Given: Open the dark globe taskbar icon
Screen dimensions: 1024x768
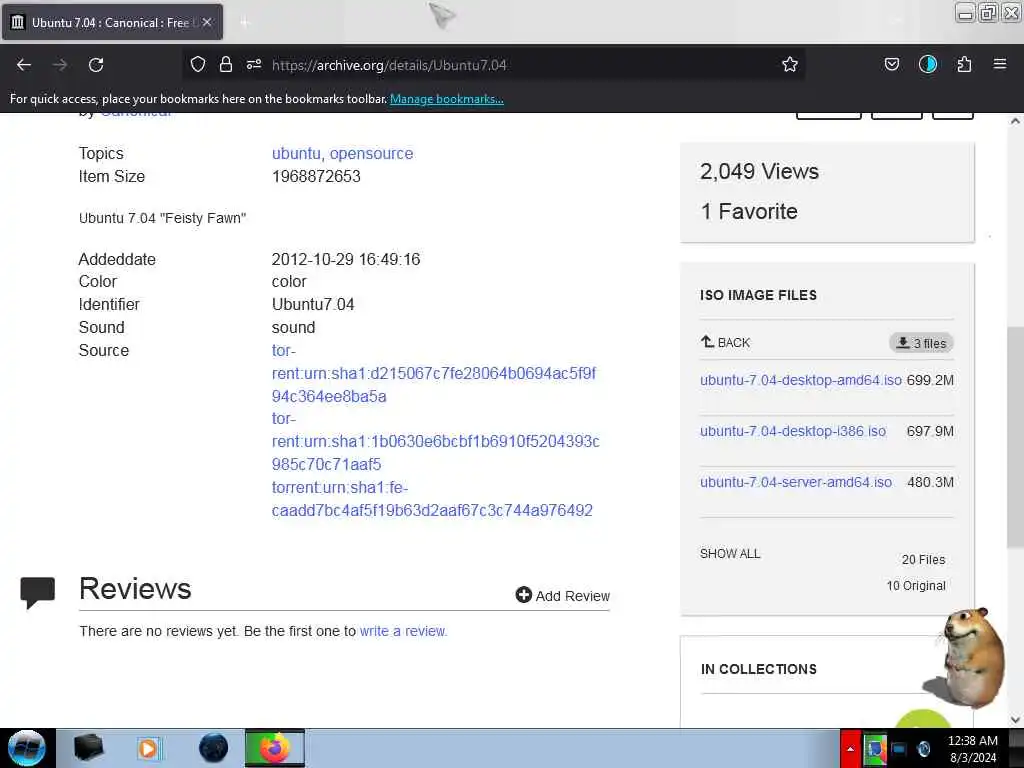Looking at the screenshot, I should click(x=214, y=748).
